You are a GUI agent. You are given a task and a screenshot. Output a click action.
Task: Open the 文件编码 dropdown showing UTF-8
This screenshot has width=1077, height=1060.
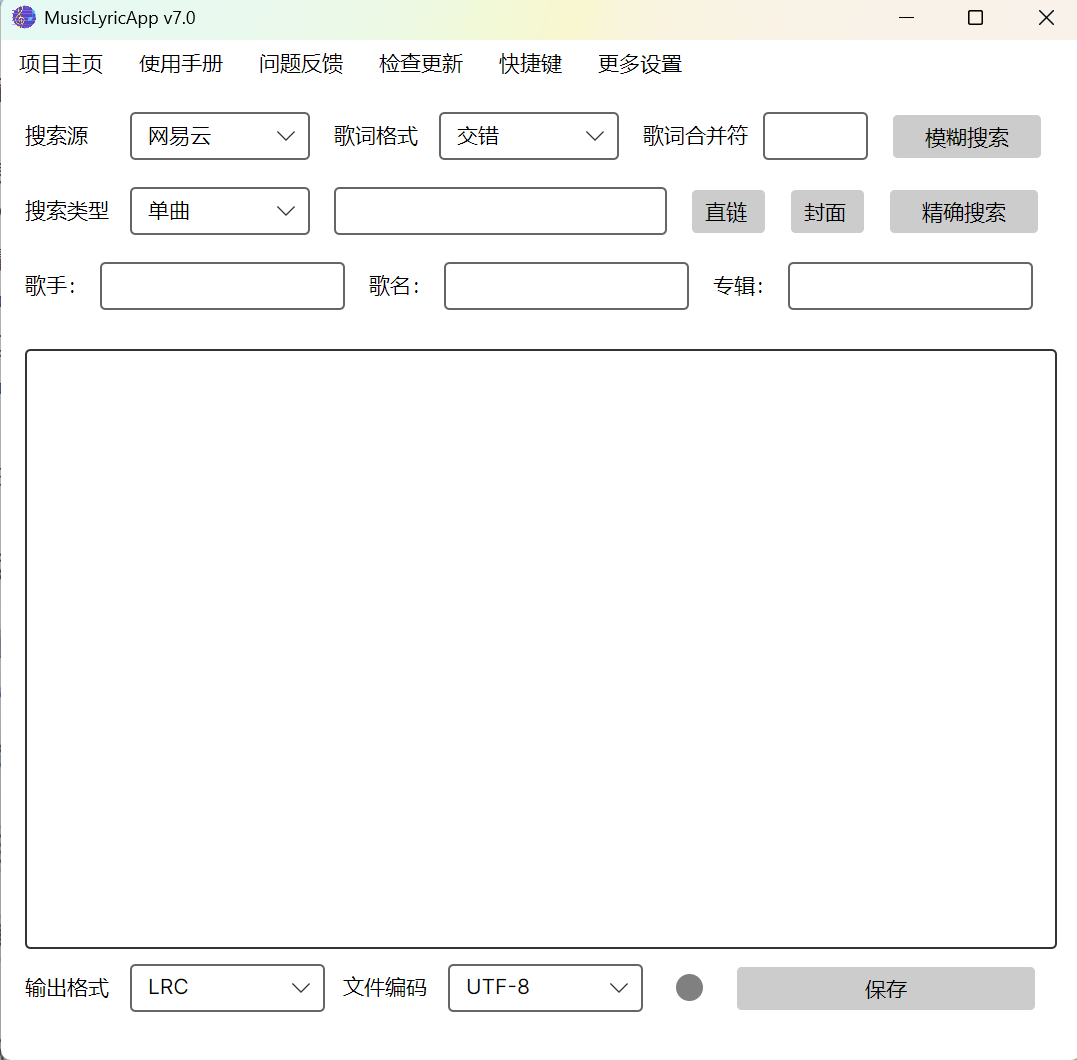click(x=545, y=988)
